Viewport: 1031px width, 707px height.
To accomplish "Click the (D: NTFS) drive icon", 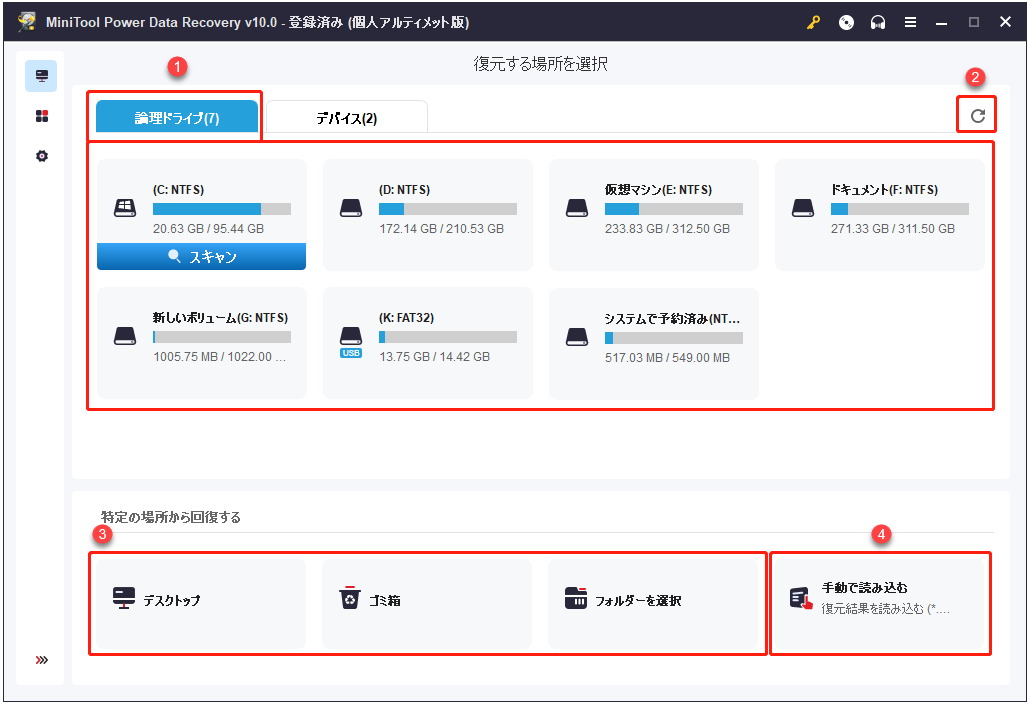I will pos(350,208).
